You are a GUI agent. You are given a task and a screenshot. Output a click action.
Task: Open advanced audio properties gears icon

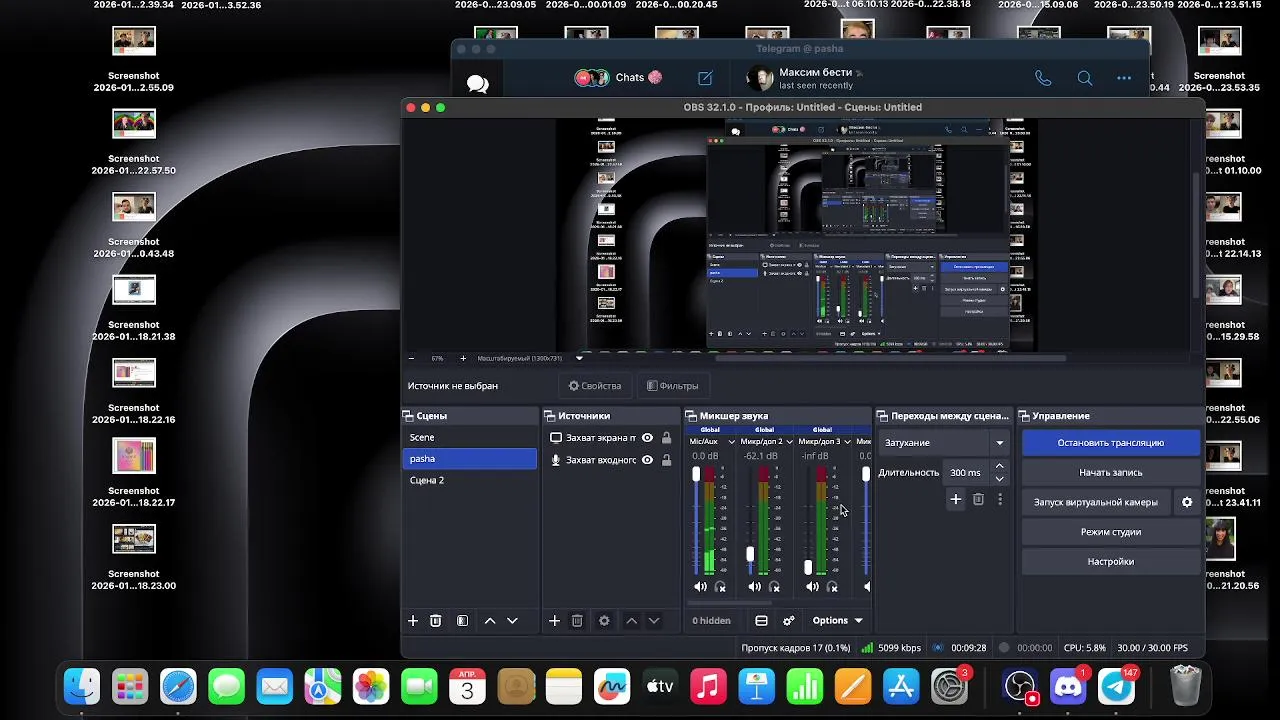point(789,621)
